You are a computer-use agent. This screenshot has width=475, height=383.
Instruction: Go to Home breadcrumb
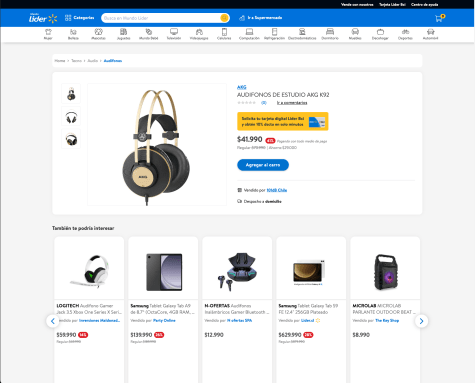tap(60, 61)
